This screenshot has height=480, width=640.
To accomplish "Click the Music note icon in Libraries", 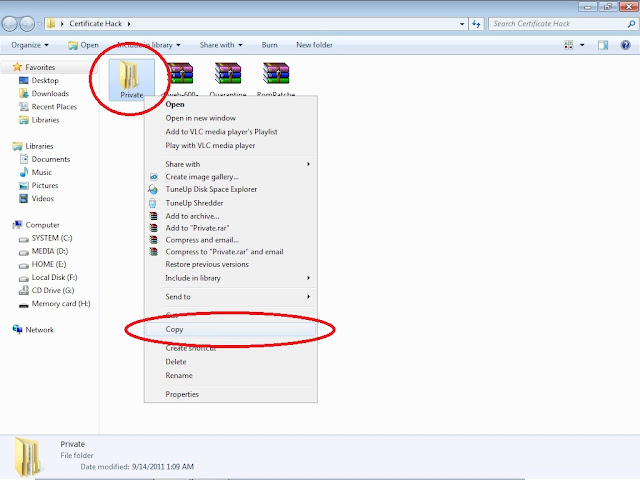I will point(24,172).
